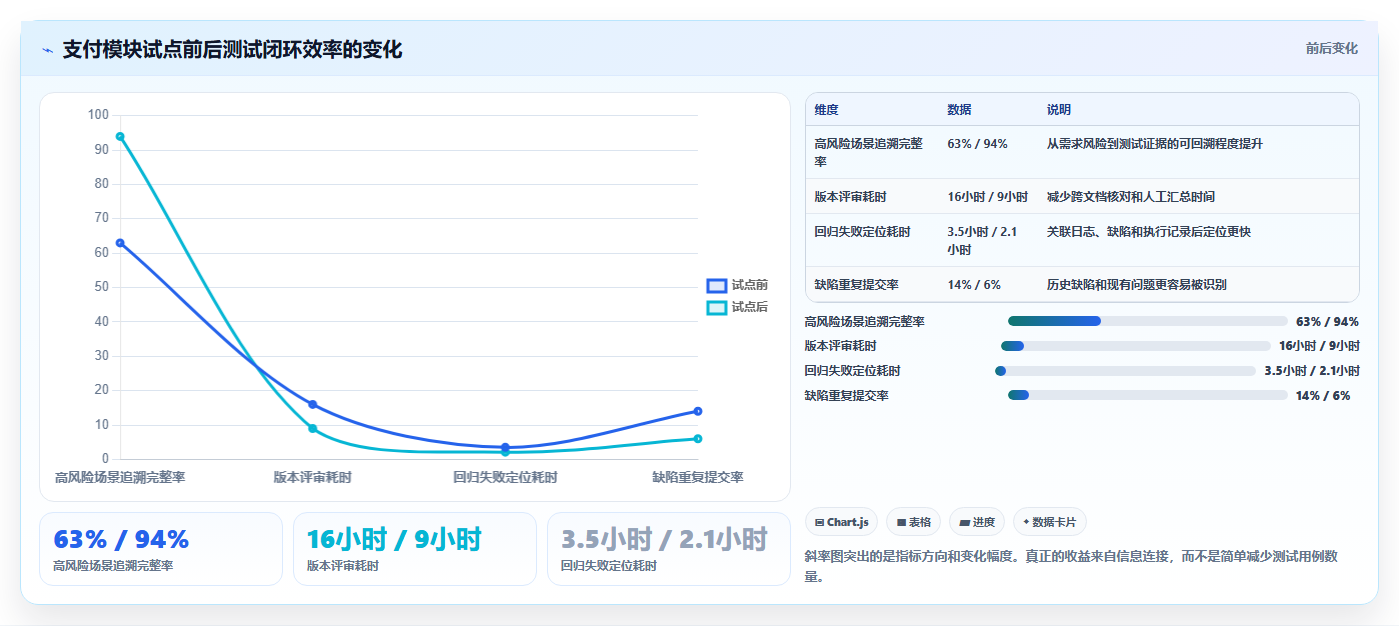Click the 缺陷重复提交率 progress bar

1147,396
